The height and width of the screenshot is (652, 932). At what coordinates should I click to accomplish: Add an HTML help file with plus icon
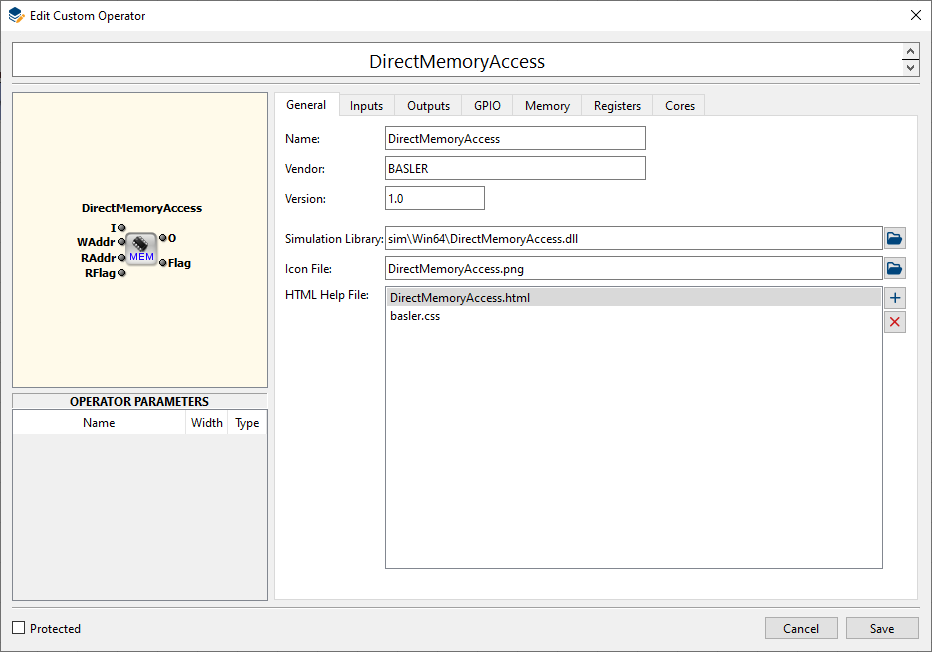pos(895,298)
